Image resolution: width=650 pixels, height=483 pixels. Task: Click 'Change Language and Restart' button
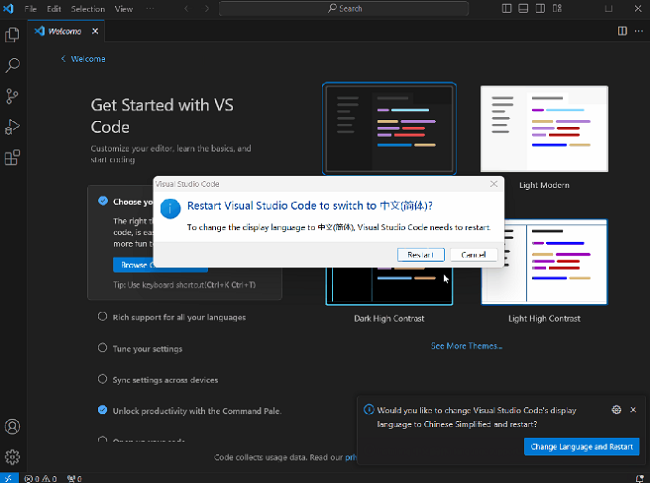(x=581, y=447)
